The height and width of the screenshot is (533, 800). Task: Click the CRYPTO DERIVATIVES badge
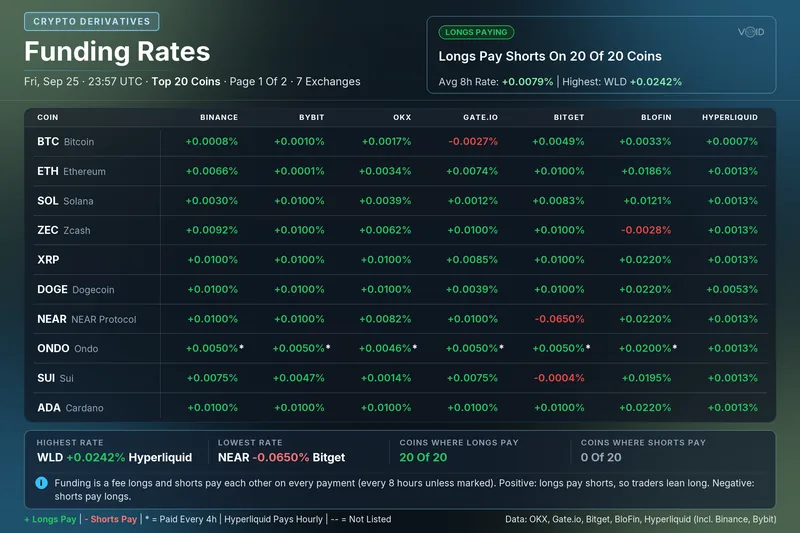coord(92,21)
